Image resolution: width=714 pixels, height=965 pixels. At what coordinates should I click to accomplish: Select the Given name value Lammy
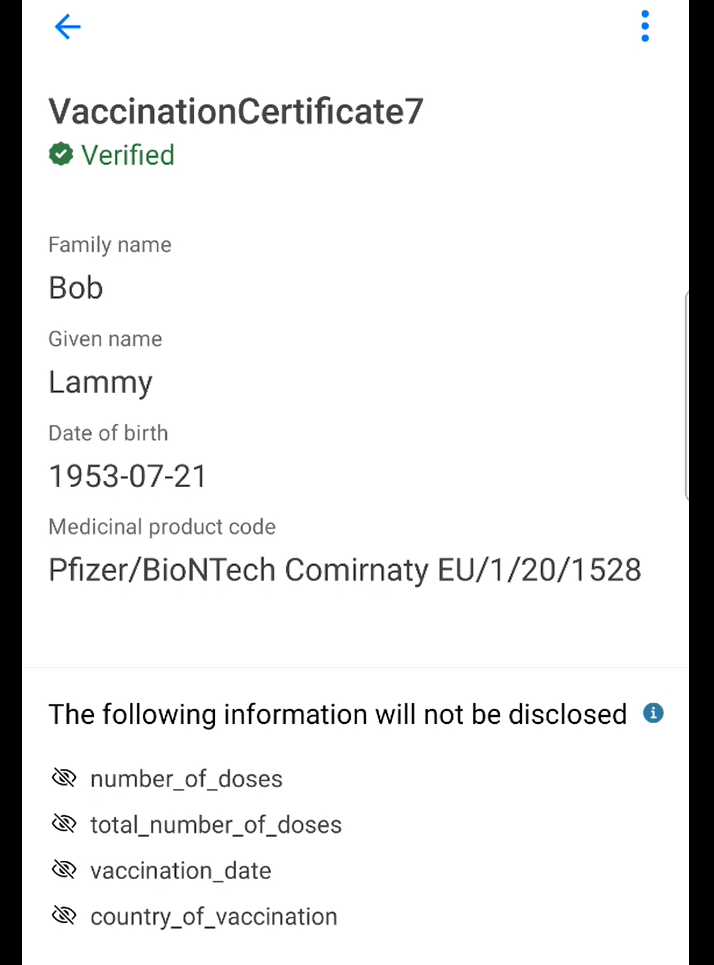tap(100, 382)
